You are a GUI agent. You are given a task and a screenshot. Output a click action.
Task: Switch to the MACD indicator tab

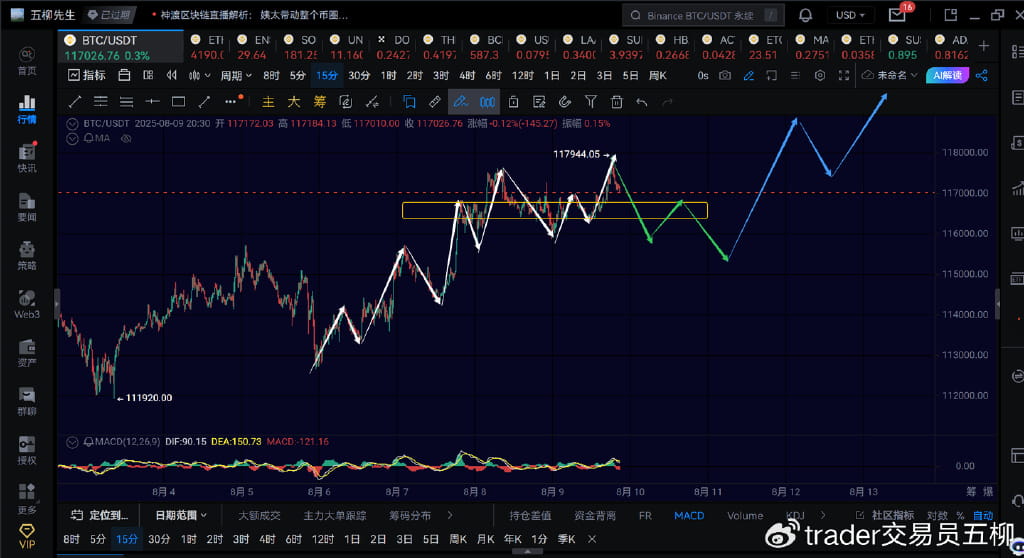[x=689, y=516]
